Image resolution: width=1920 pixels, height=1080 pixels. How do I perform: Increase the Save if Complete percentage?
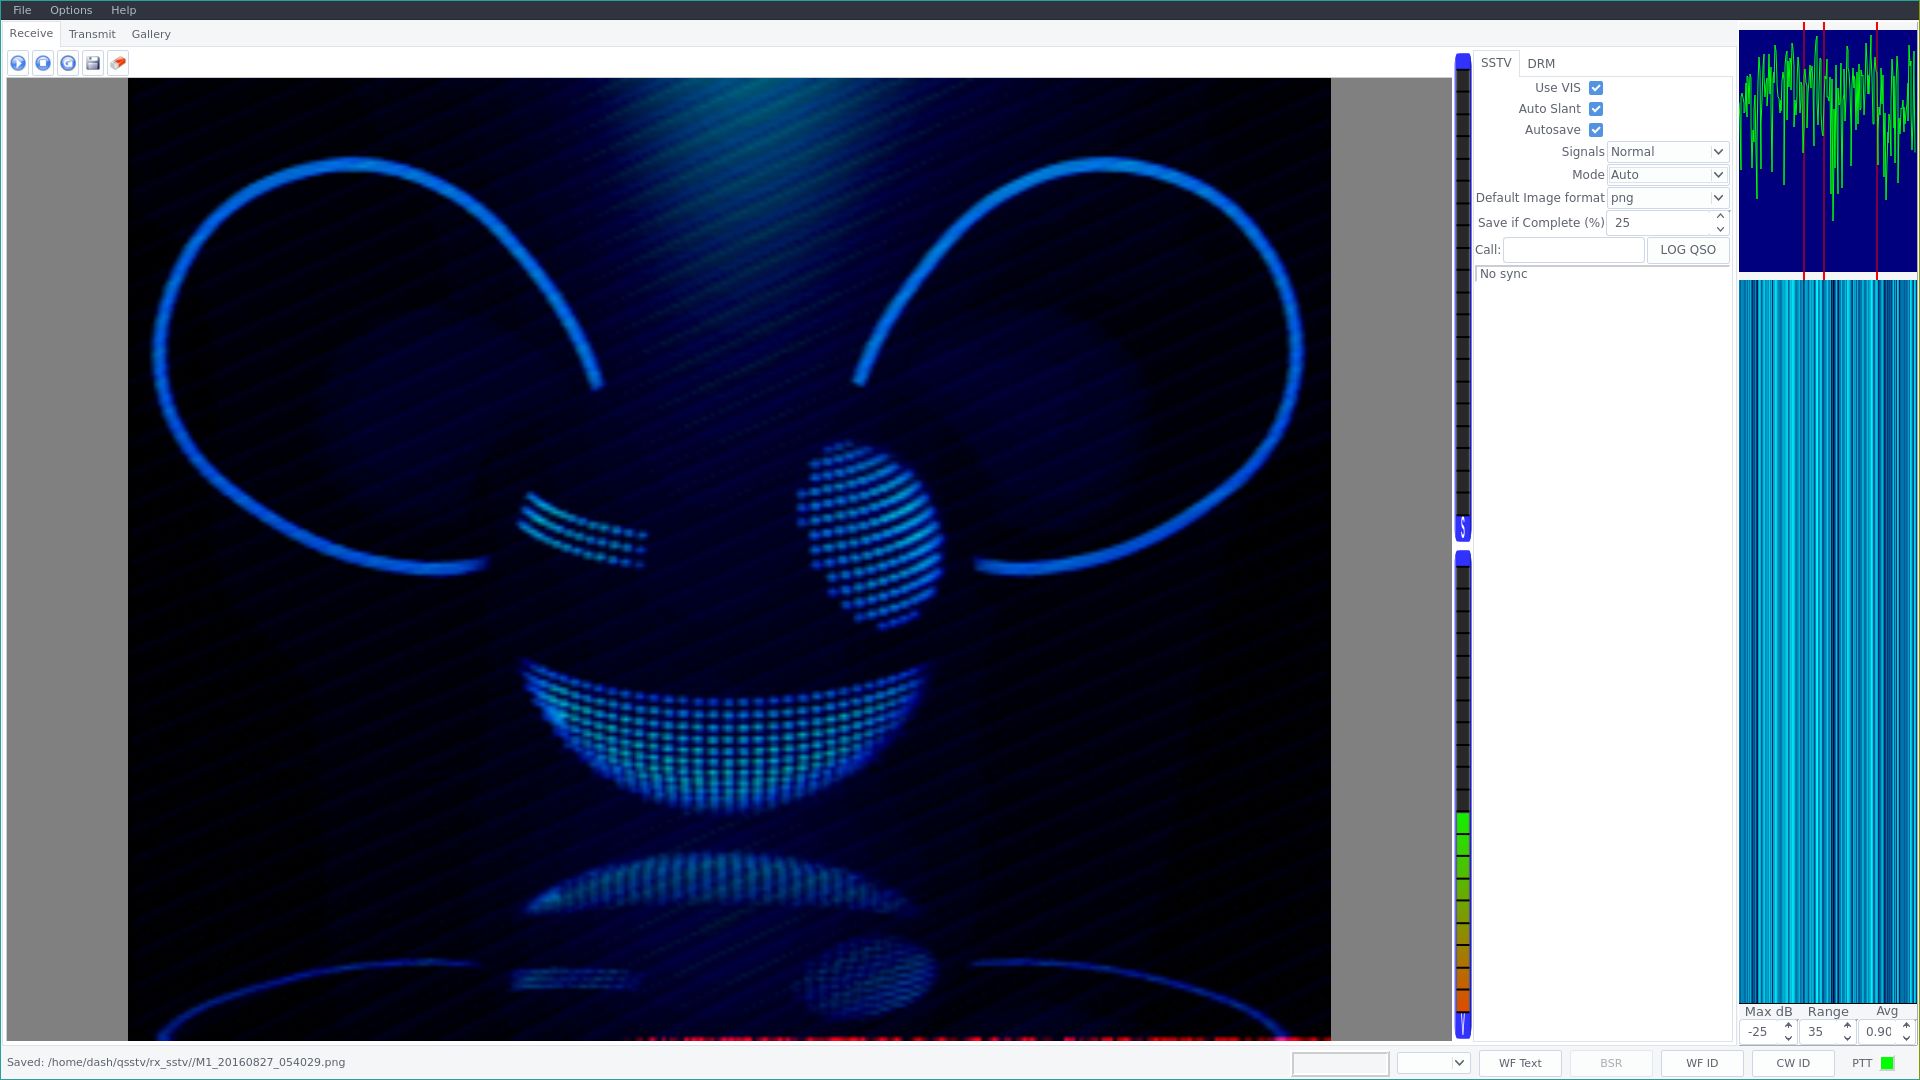point(1720,217)
